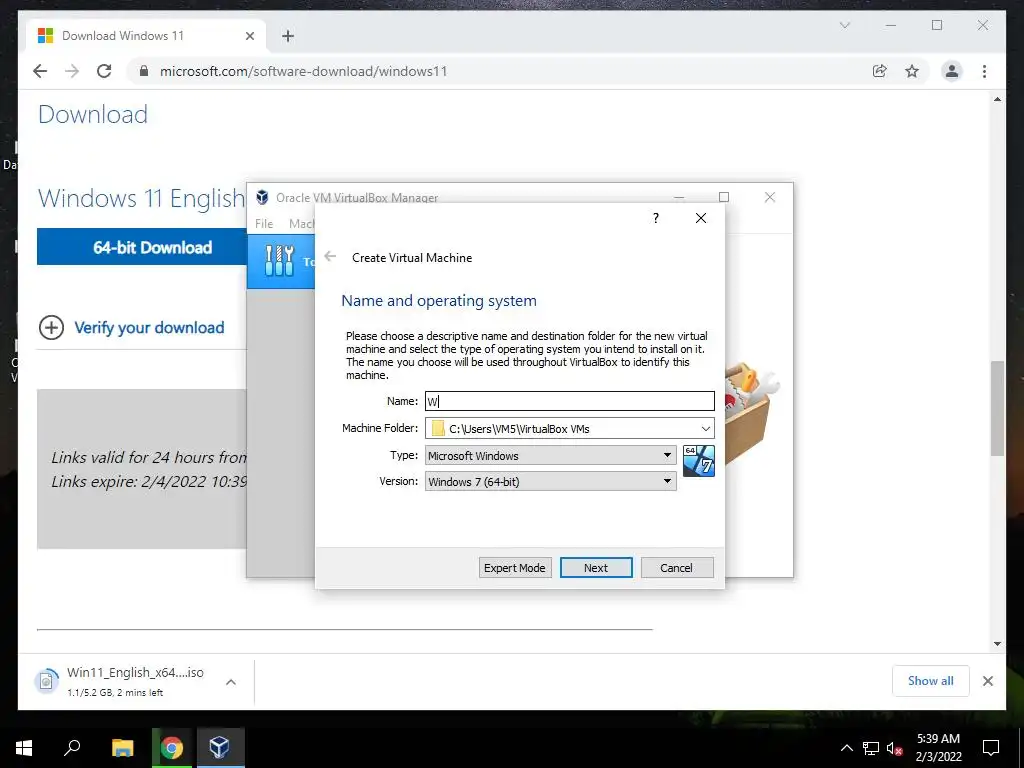Click the Next button
This screenshot has width=1024, height=768.
(596, 568)
